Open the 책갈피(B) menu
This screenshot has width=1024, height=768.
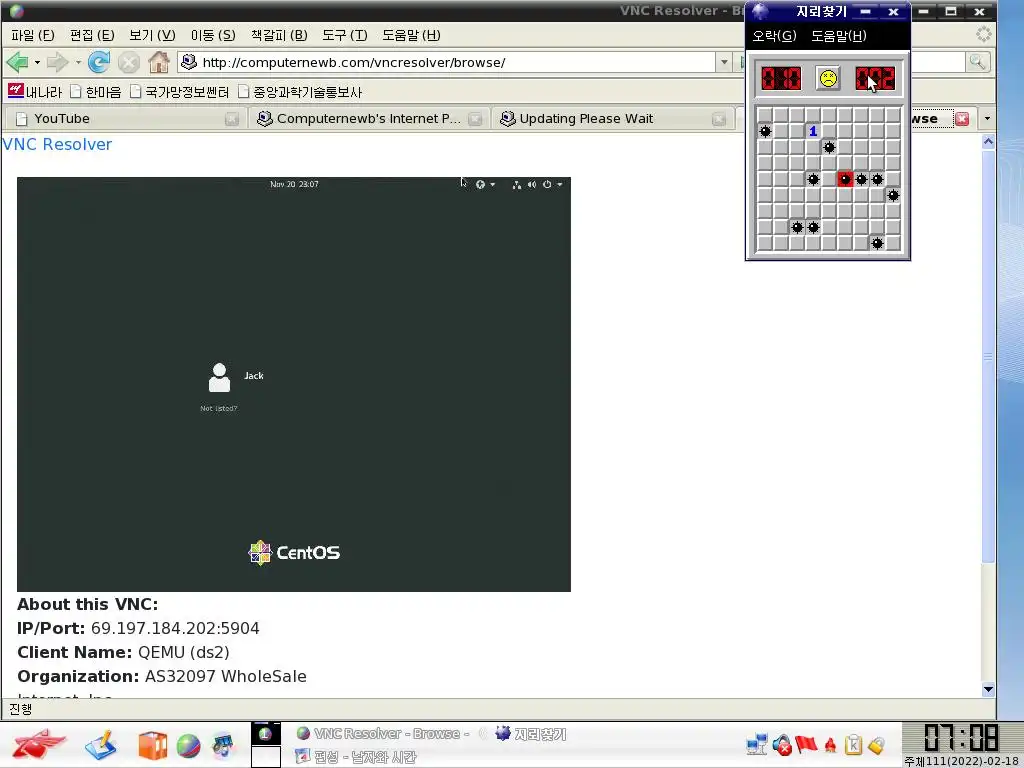[279, 35]
